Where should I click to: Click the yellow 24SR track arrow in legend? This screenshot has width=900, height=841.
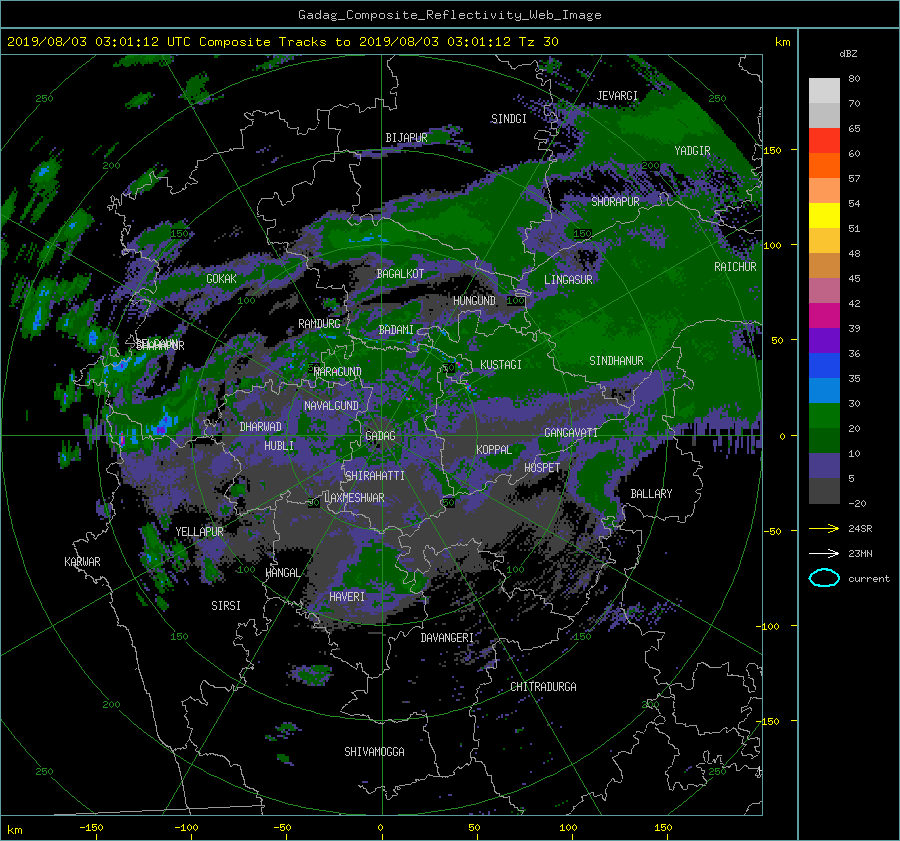(x=824, y=529)
